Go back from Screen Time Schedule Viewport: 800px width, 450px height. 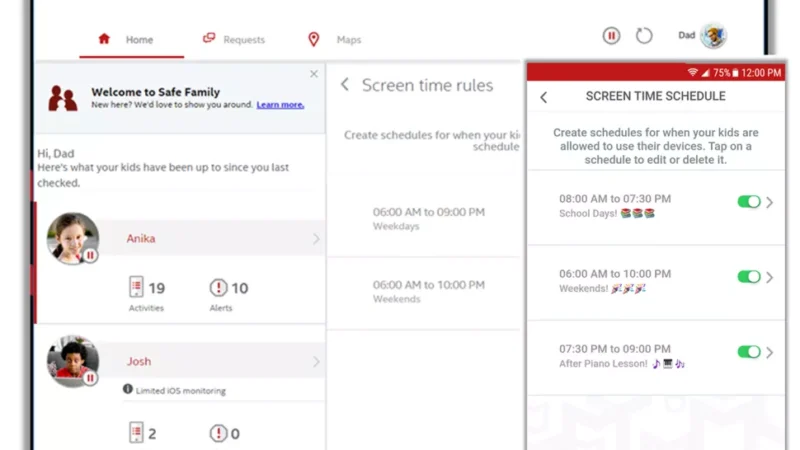(x=544, y=97)
